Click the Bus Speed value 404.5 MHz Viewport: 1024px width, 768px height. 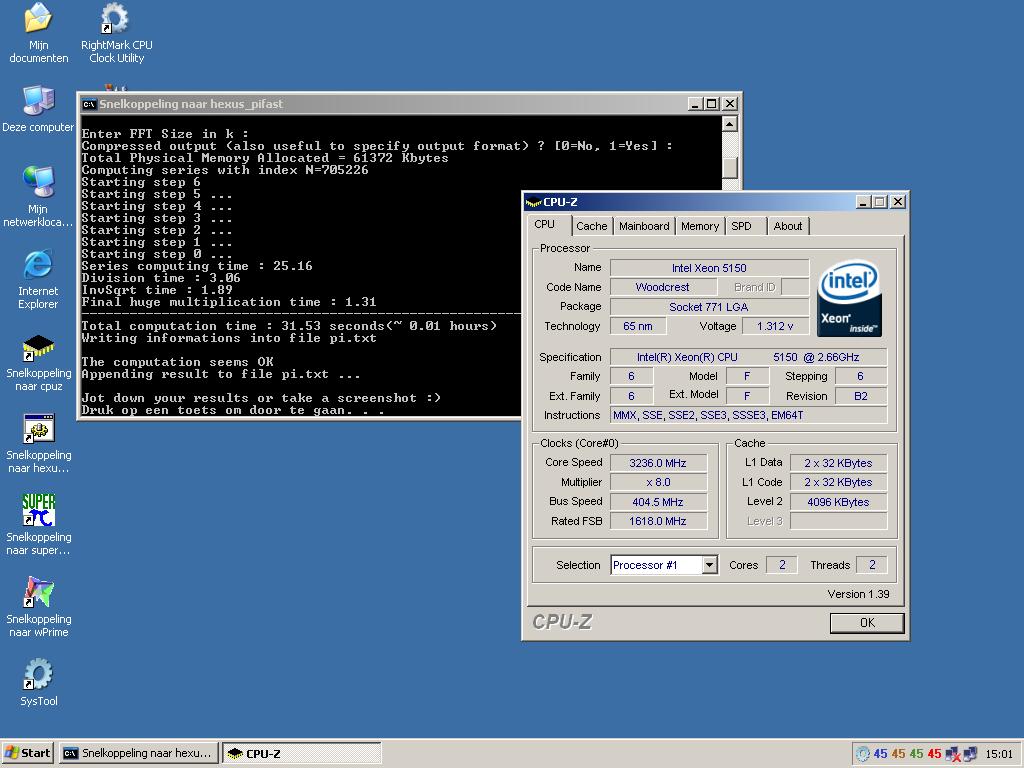658,502
